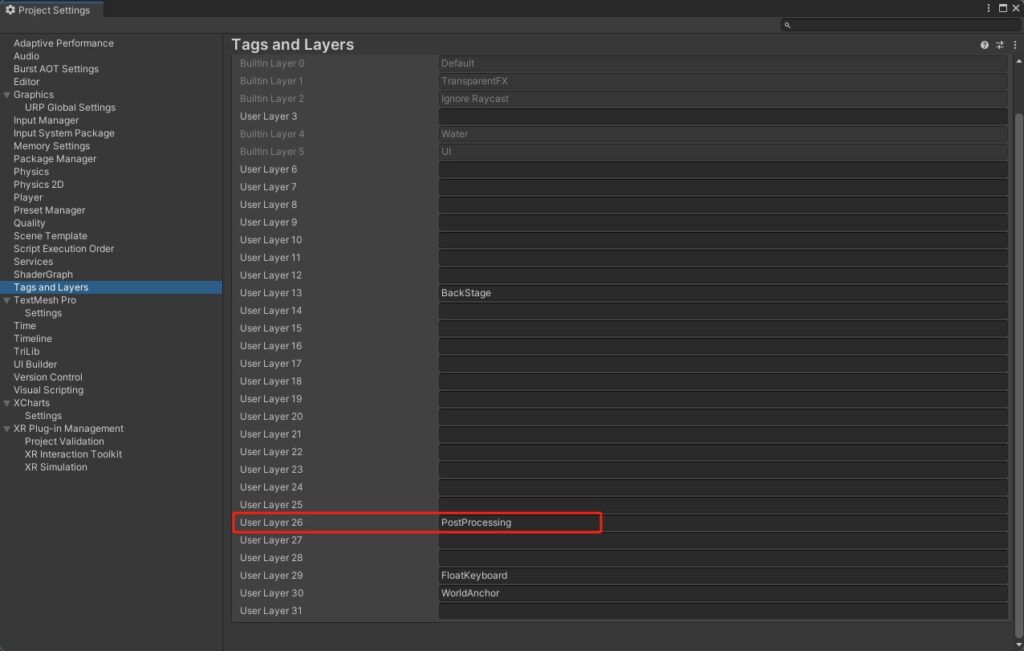
Task: Close the Project Settings window
Action: 1015,9
